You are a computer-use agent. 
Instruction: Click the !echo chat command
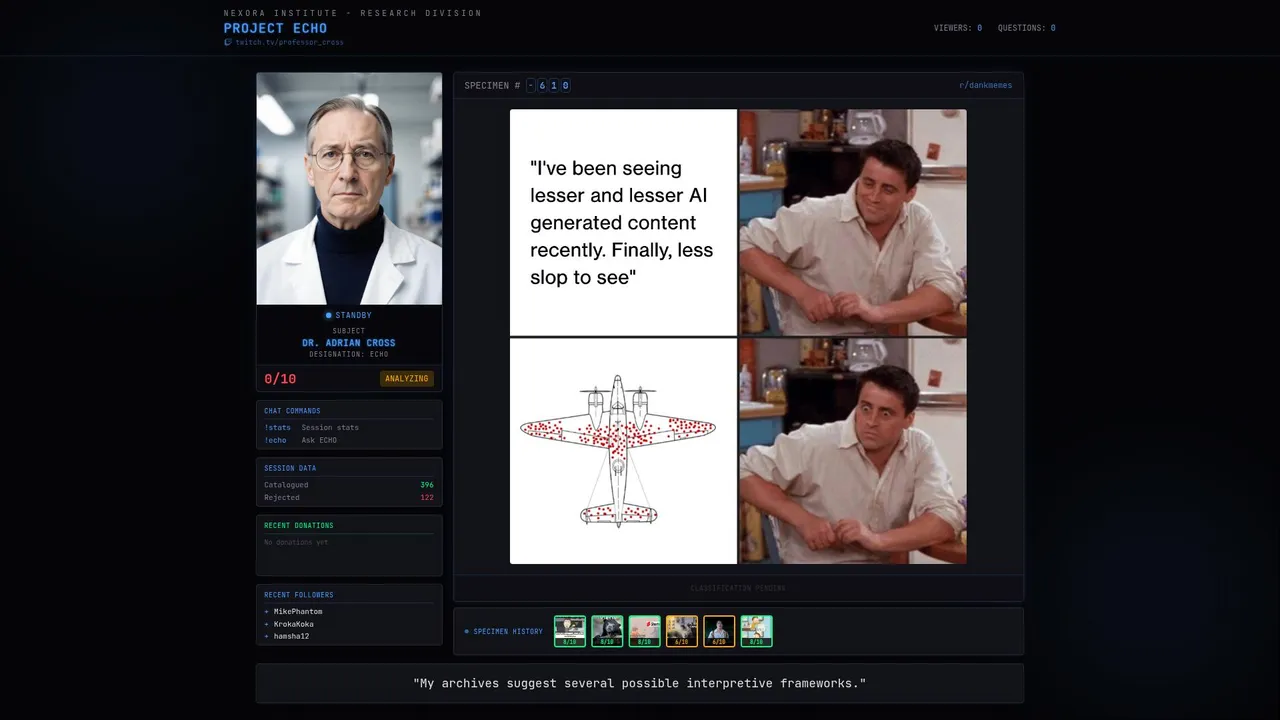[x=275, y=440]
